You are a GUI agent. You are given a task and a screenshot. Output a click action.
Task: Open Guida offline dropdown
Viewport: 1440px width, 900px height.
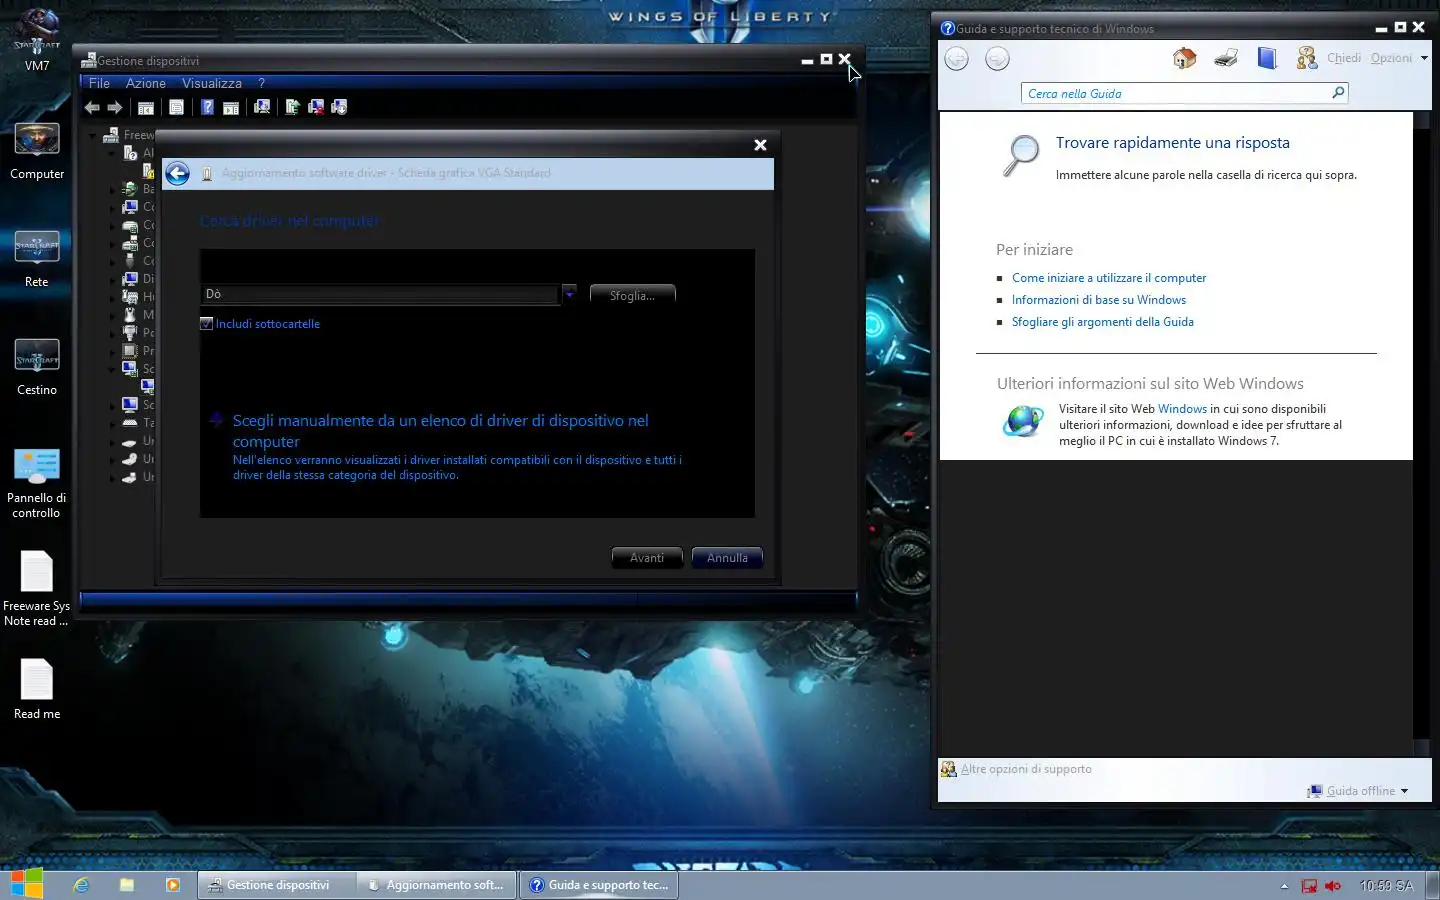pos(1358,791)
